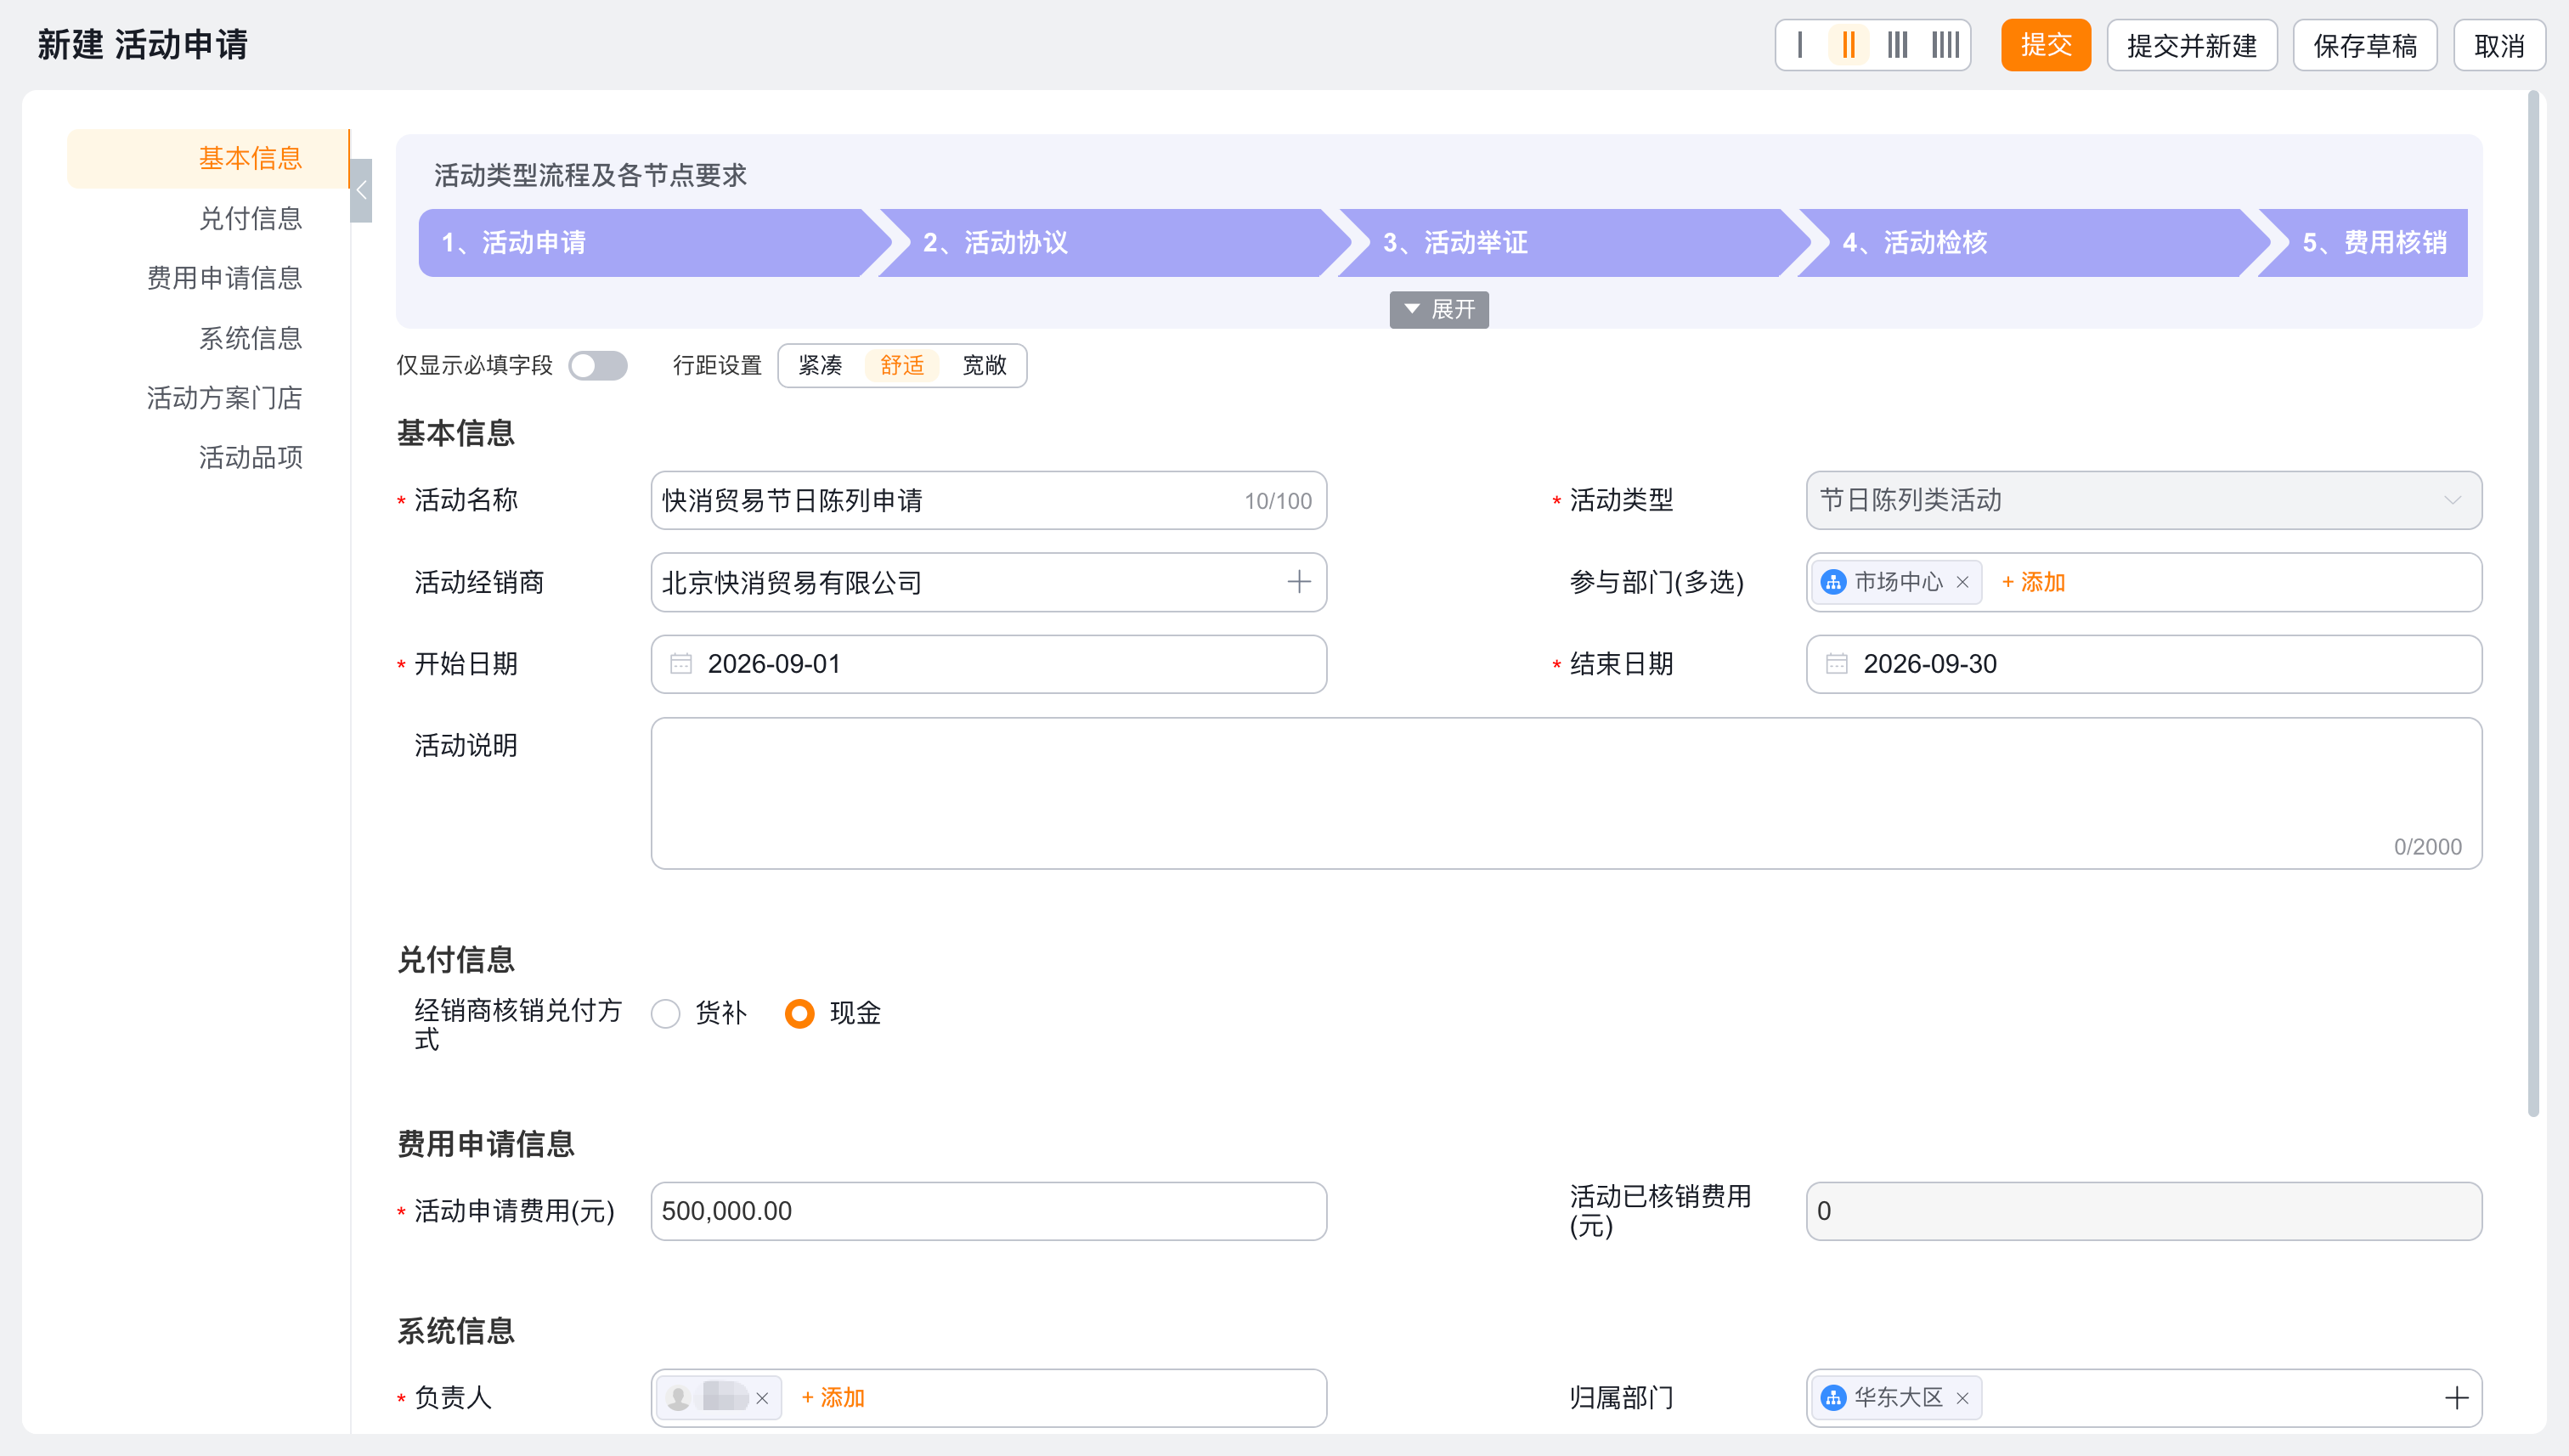The width and height of the screenshot is (2569, 1456).
Task: Click the 活动名称 input field
Action: pos(988,500)
